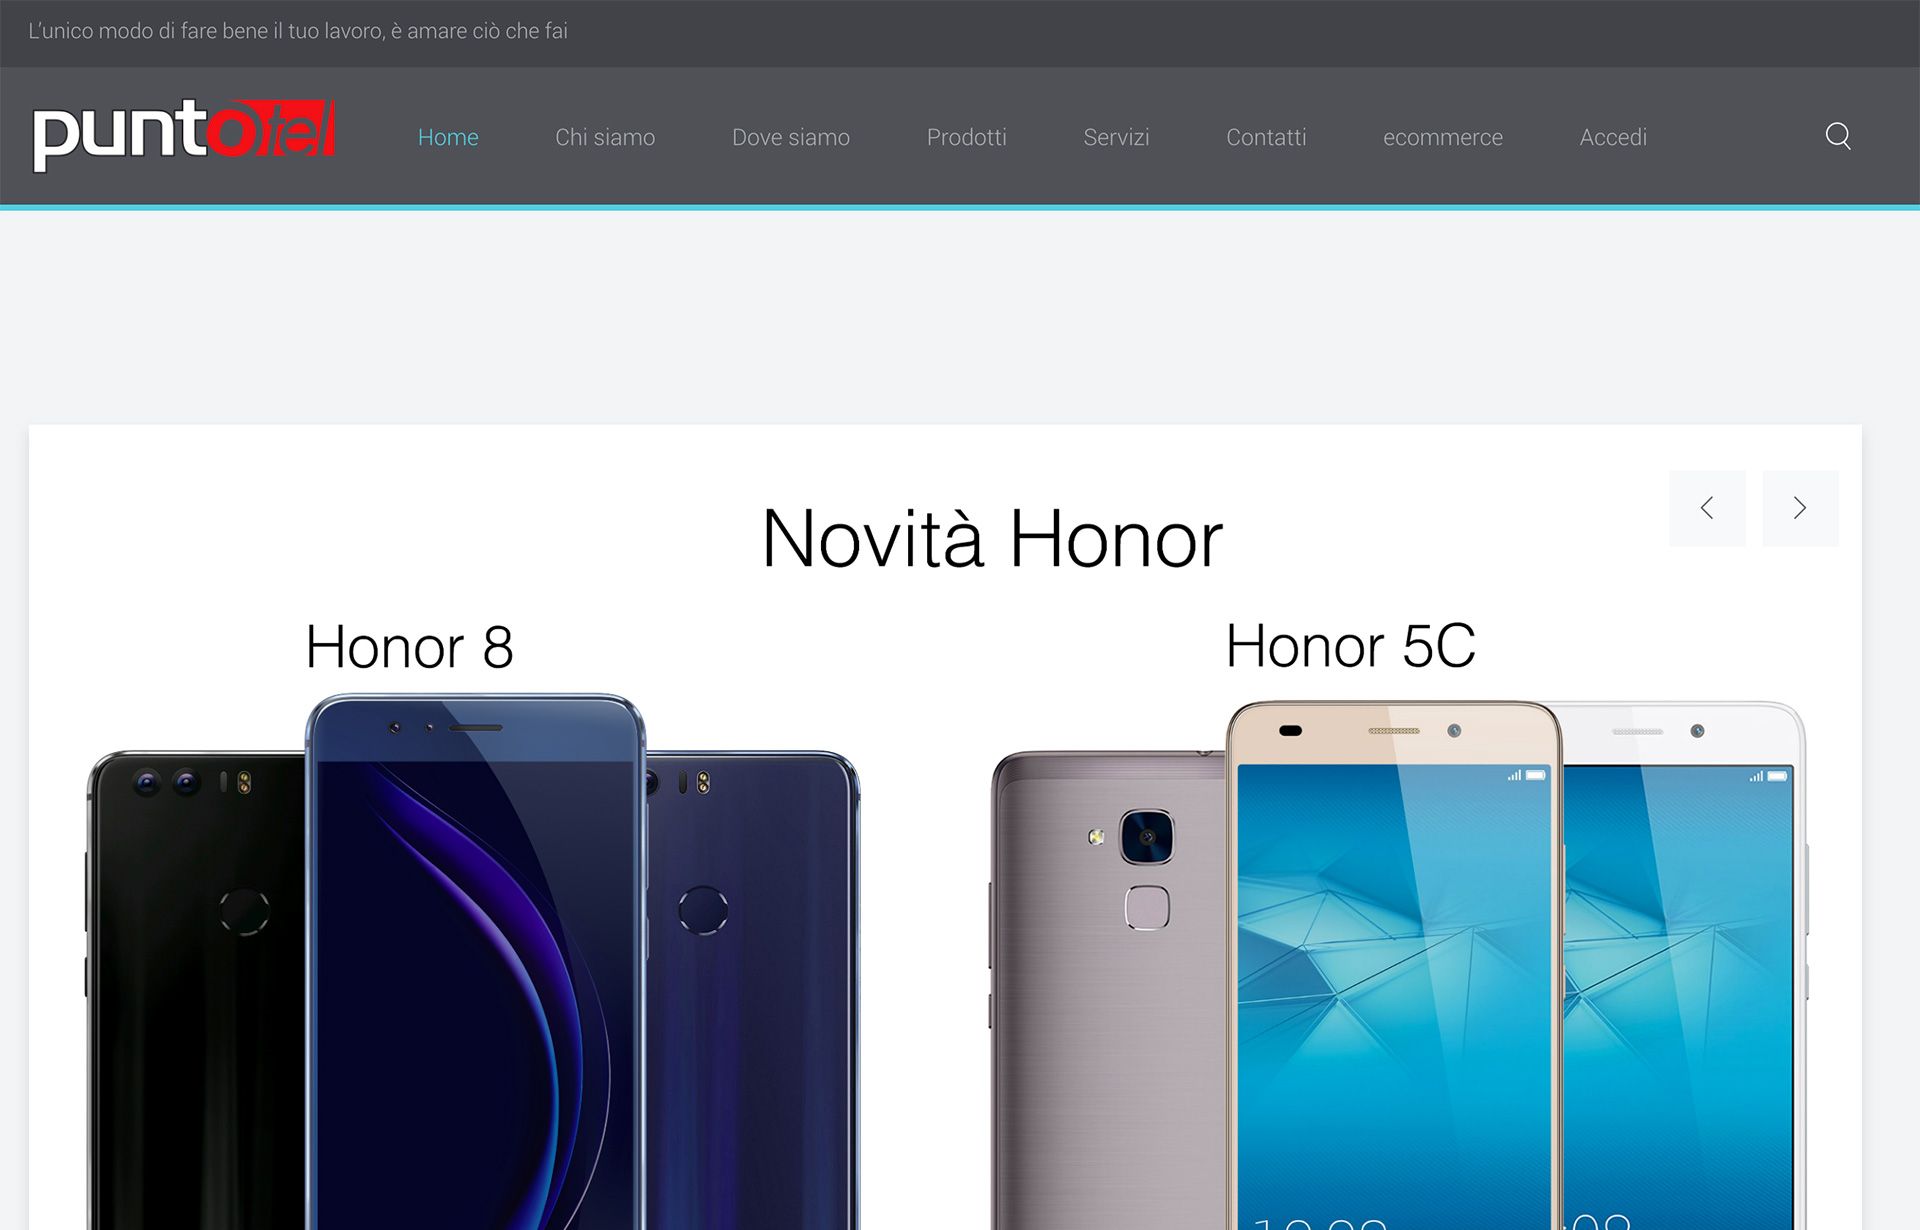Open the Home menu item

pos(448,137)
